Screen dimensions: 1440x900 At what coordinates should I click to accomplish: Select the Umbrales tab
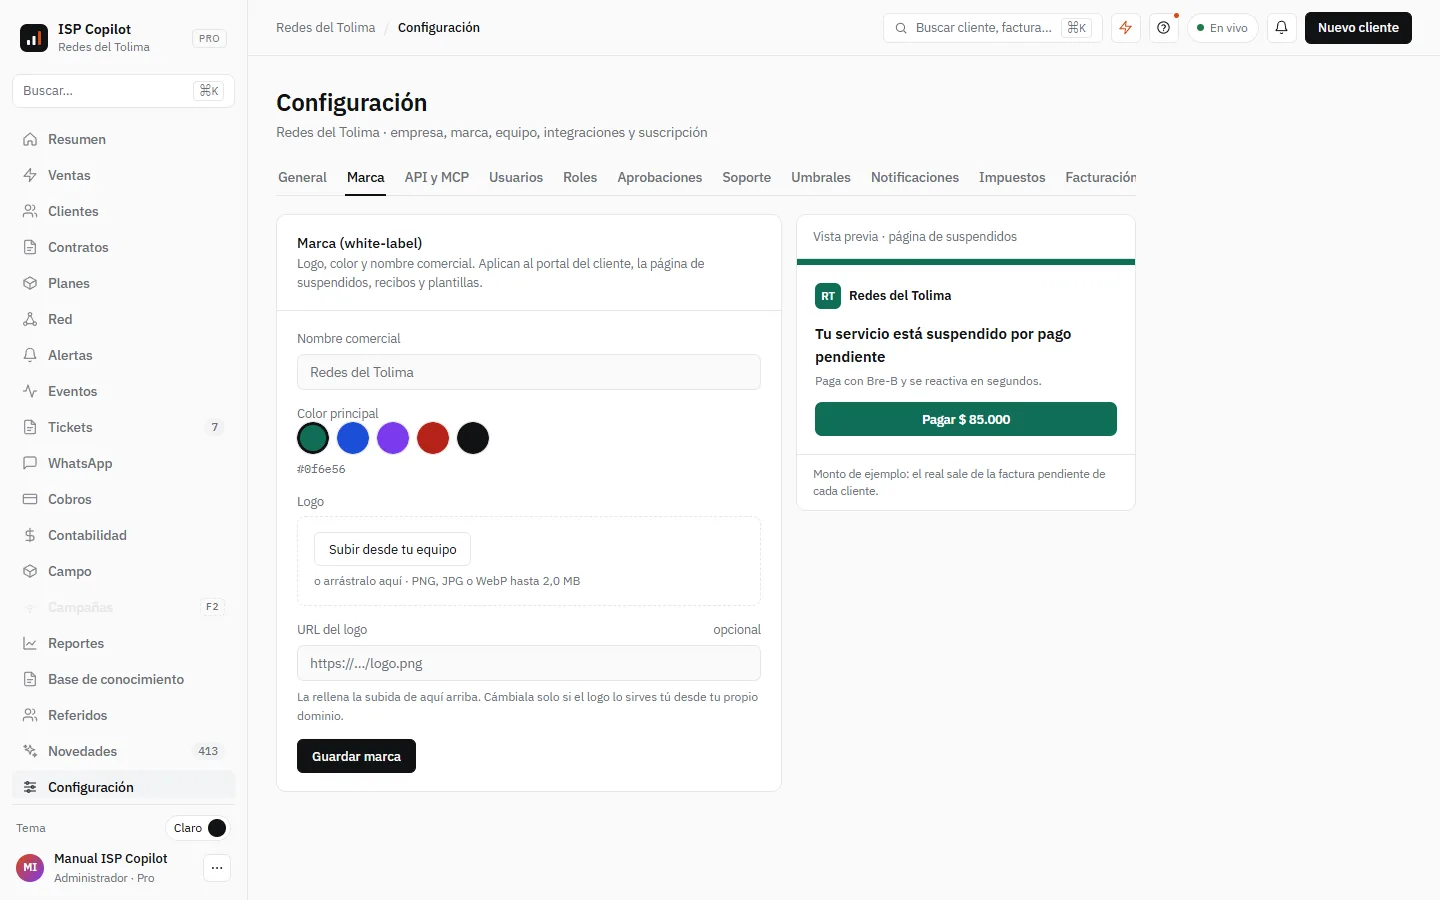coord(821,177)
